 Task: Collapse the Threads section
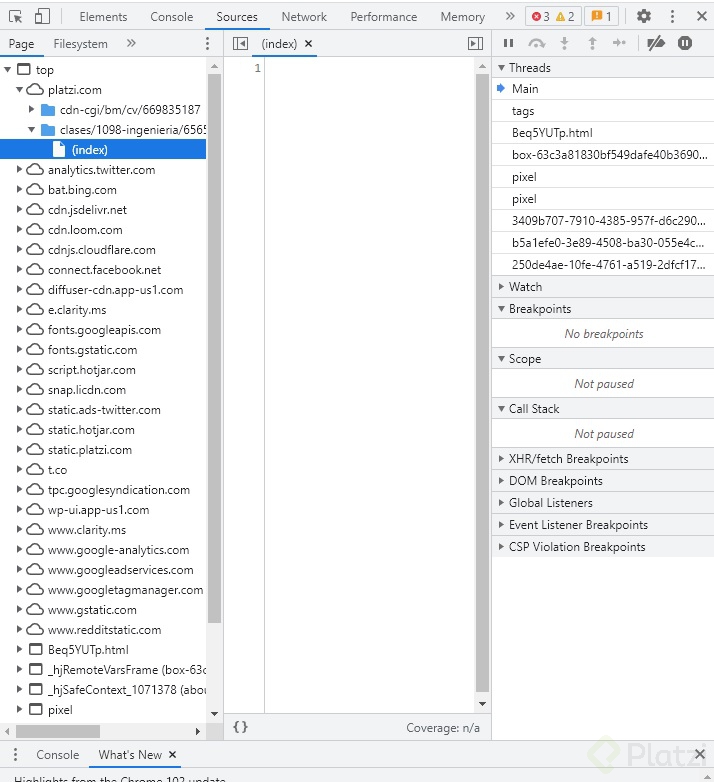tap(603, 67)
